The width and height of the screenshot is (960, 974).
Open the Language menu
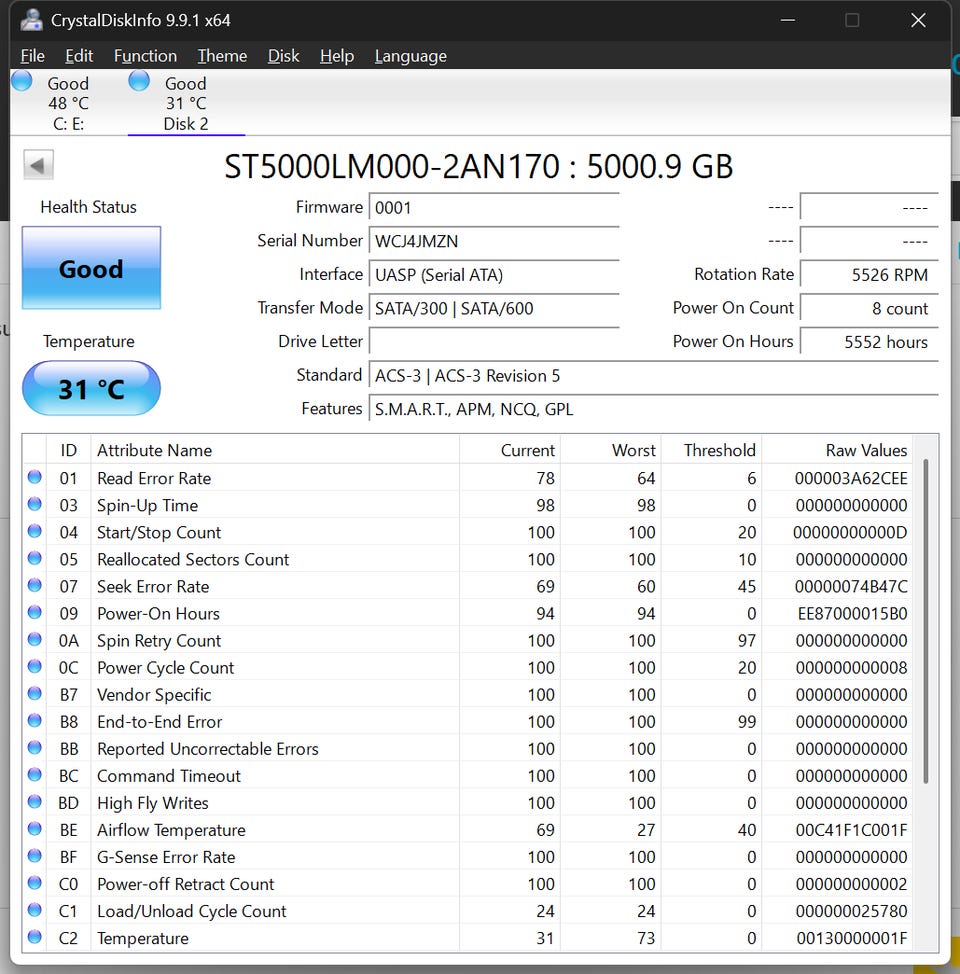410,56
